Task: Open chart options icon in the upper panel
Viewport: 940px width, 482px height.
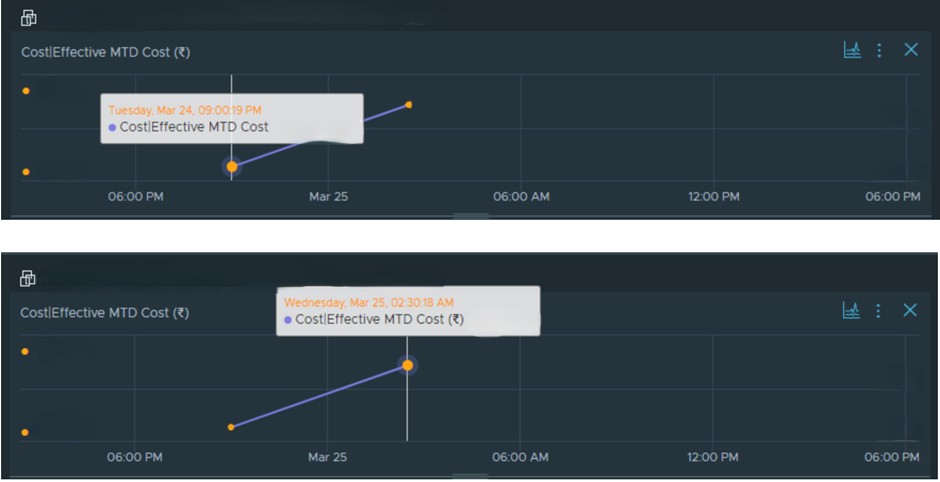Action: click(x=852, y=50)
